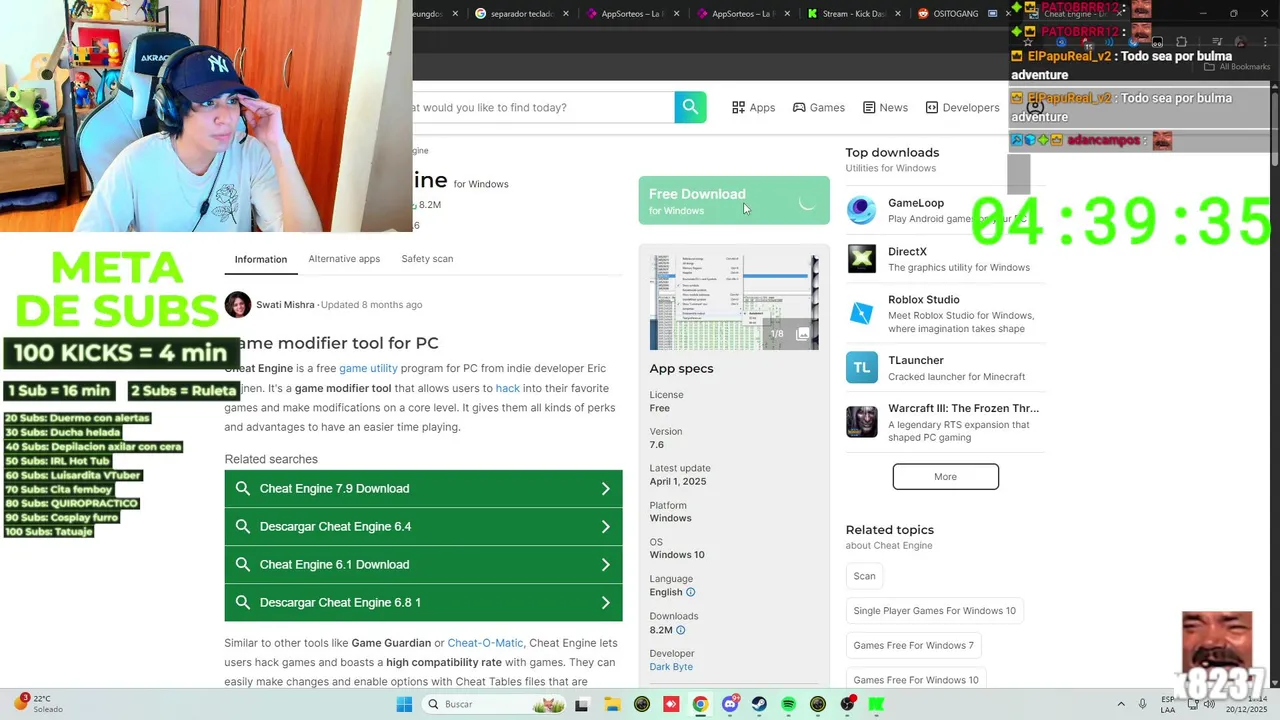Follow the hack hyperlink in description

pyautogui.click(x=508, y=388)
